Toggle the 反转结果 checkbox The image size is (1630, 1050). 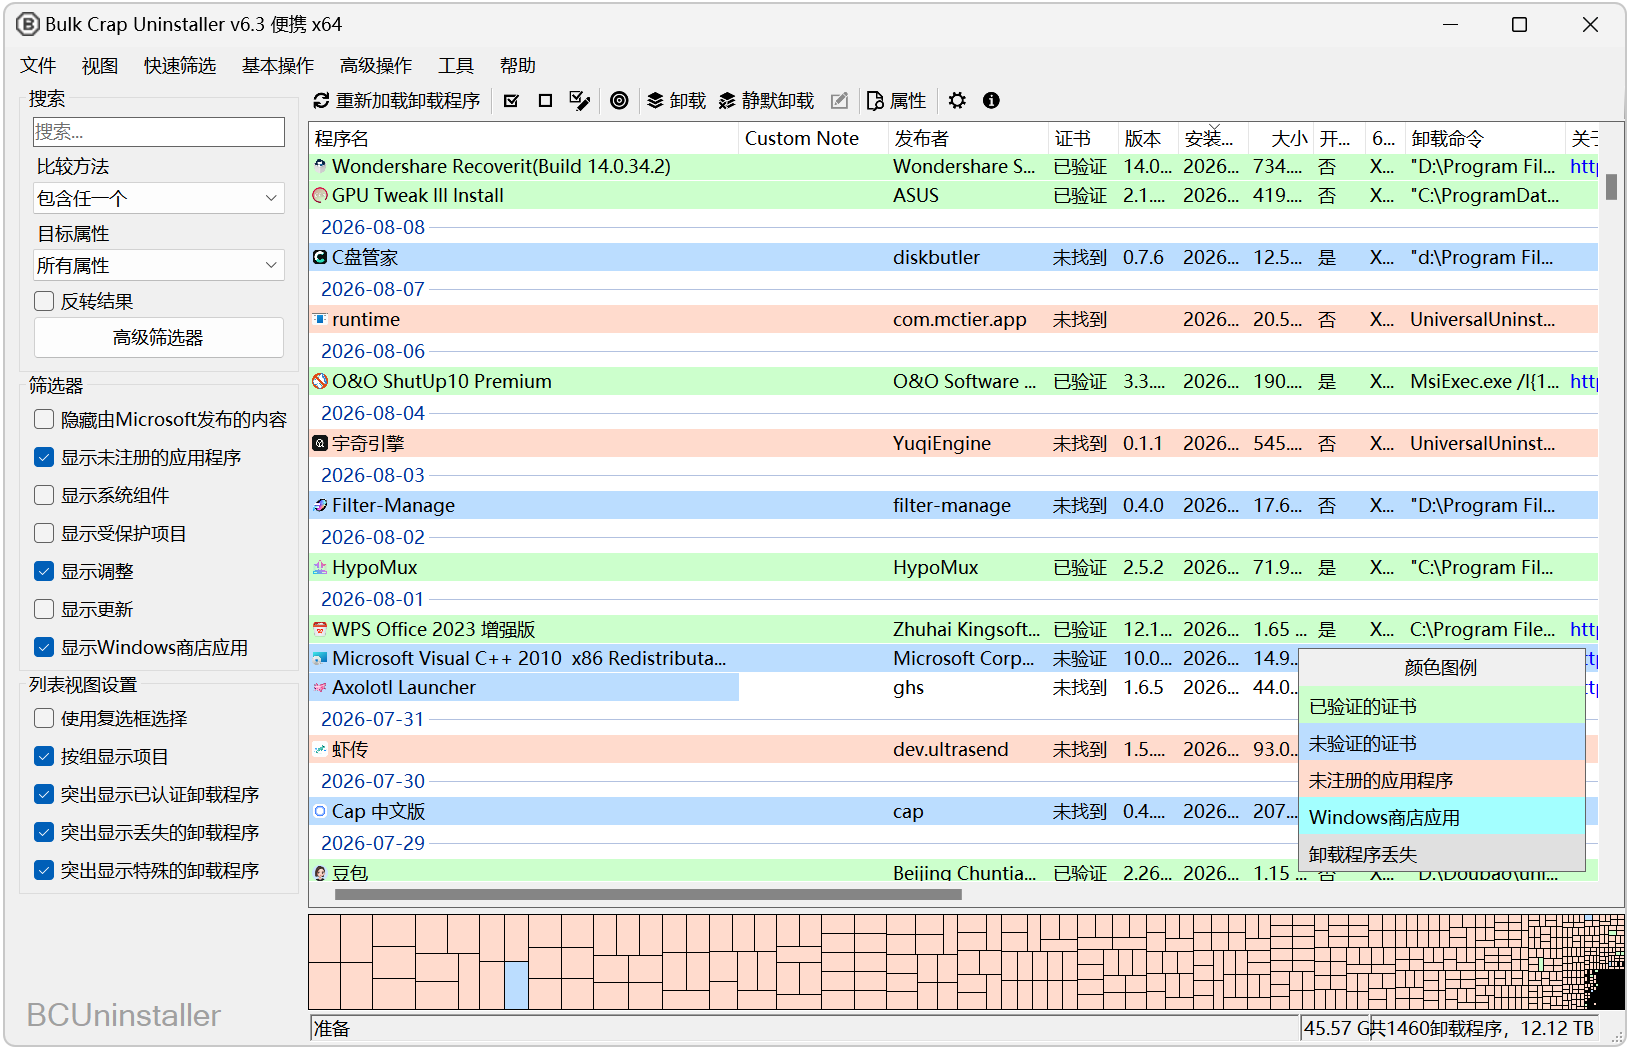(44, 301)
